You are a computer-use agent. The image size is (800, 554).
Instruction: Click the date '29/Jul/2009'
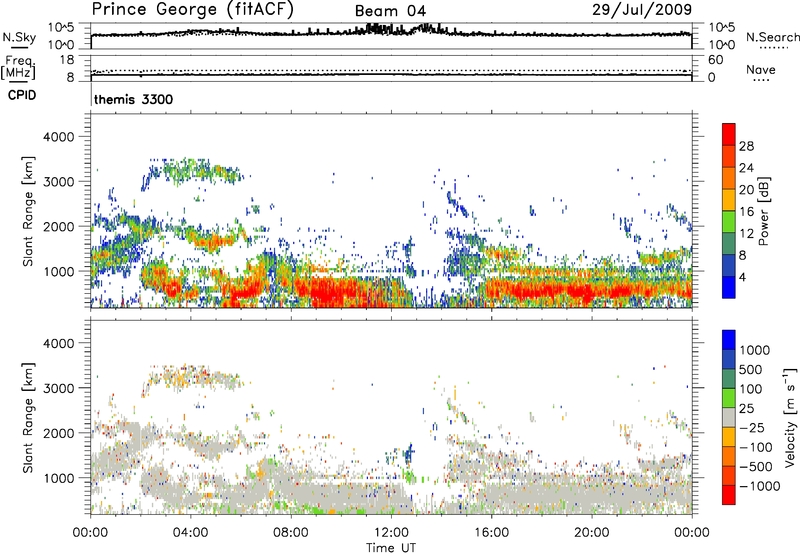(642, 10)
